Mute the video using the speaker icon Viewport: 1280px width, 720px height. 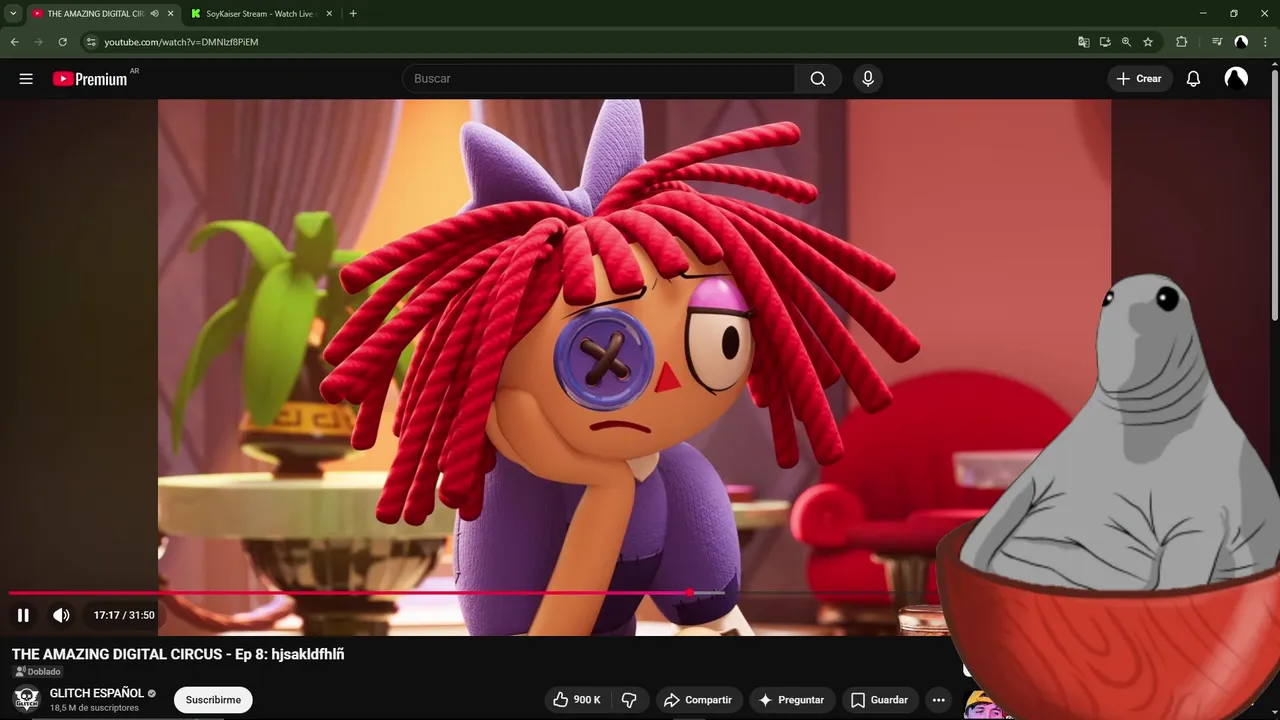[61, 615]
